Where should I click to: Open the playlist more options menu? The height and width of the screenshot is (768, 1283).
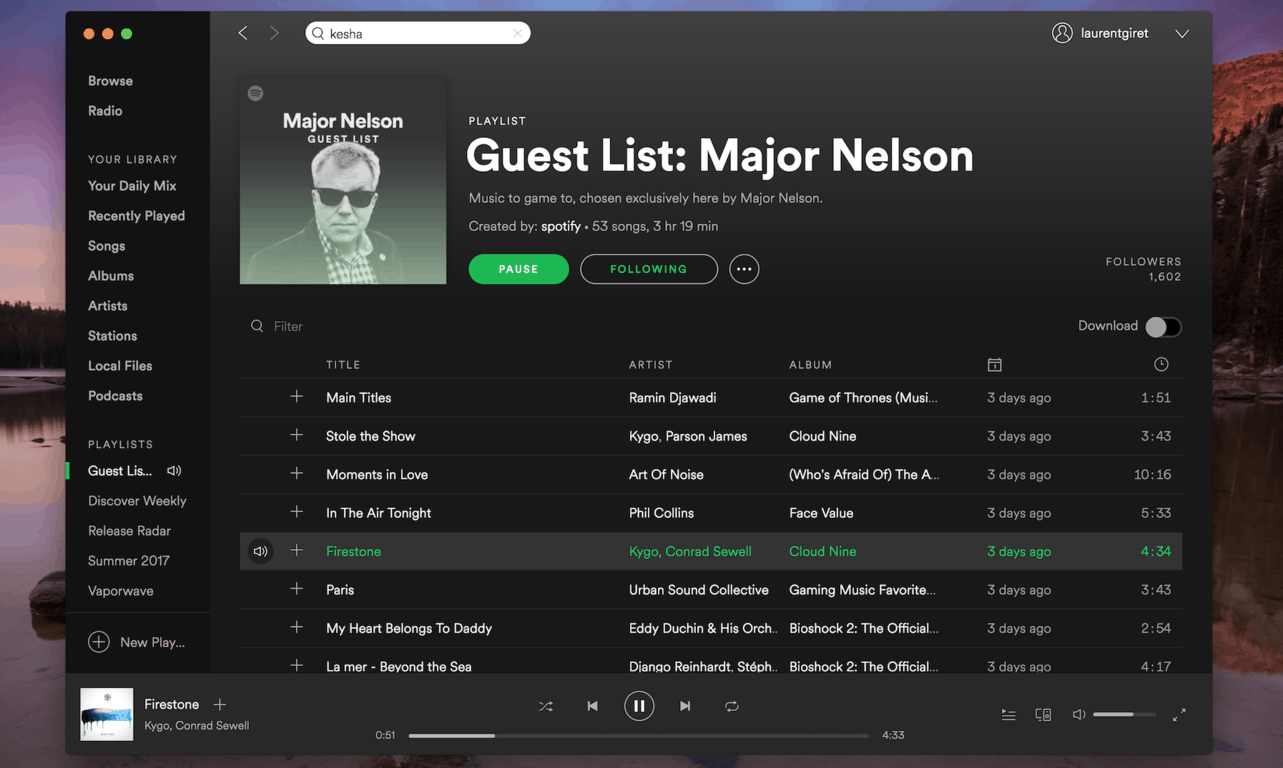coord(744,269)
